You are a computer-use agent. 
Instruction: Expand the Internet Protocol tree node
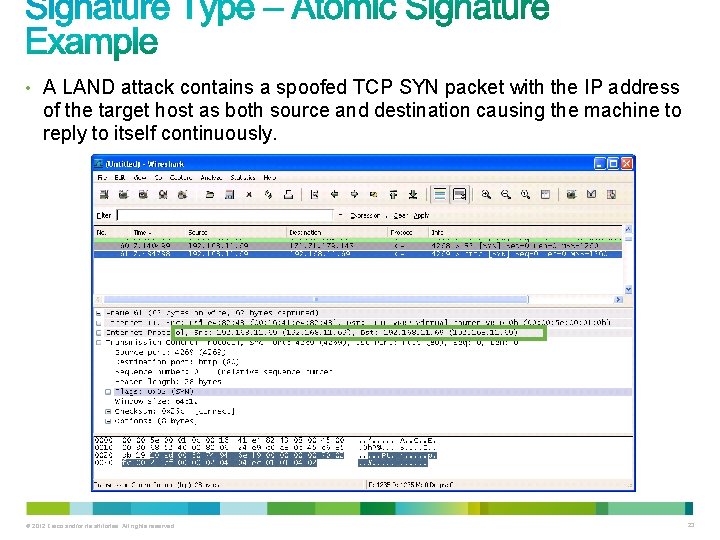click(x=98, y=333)
